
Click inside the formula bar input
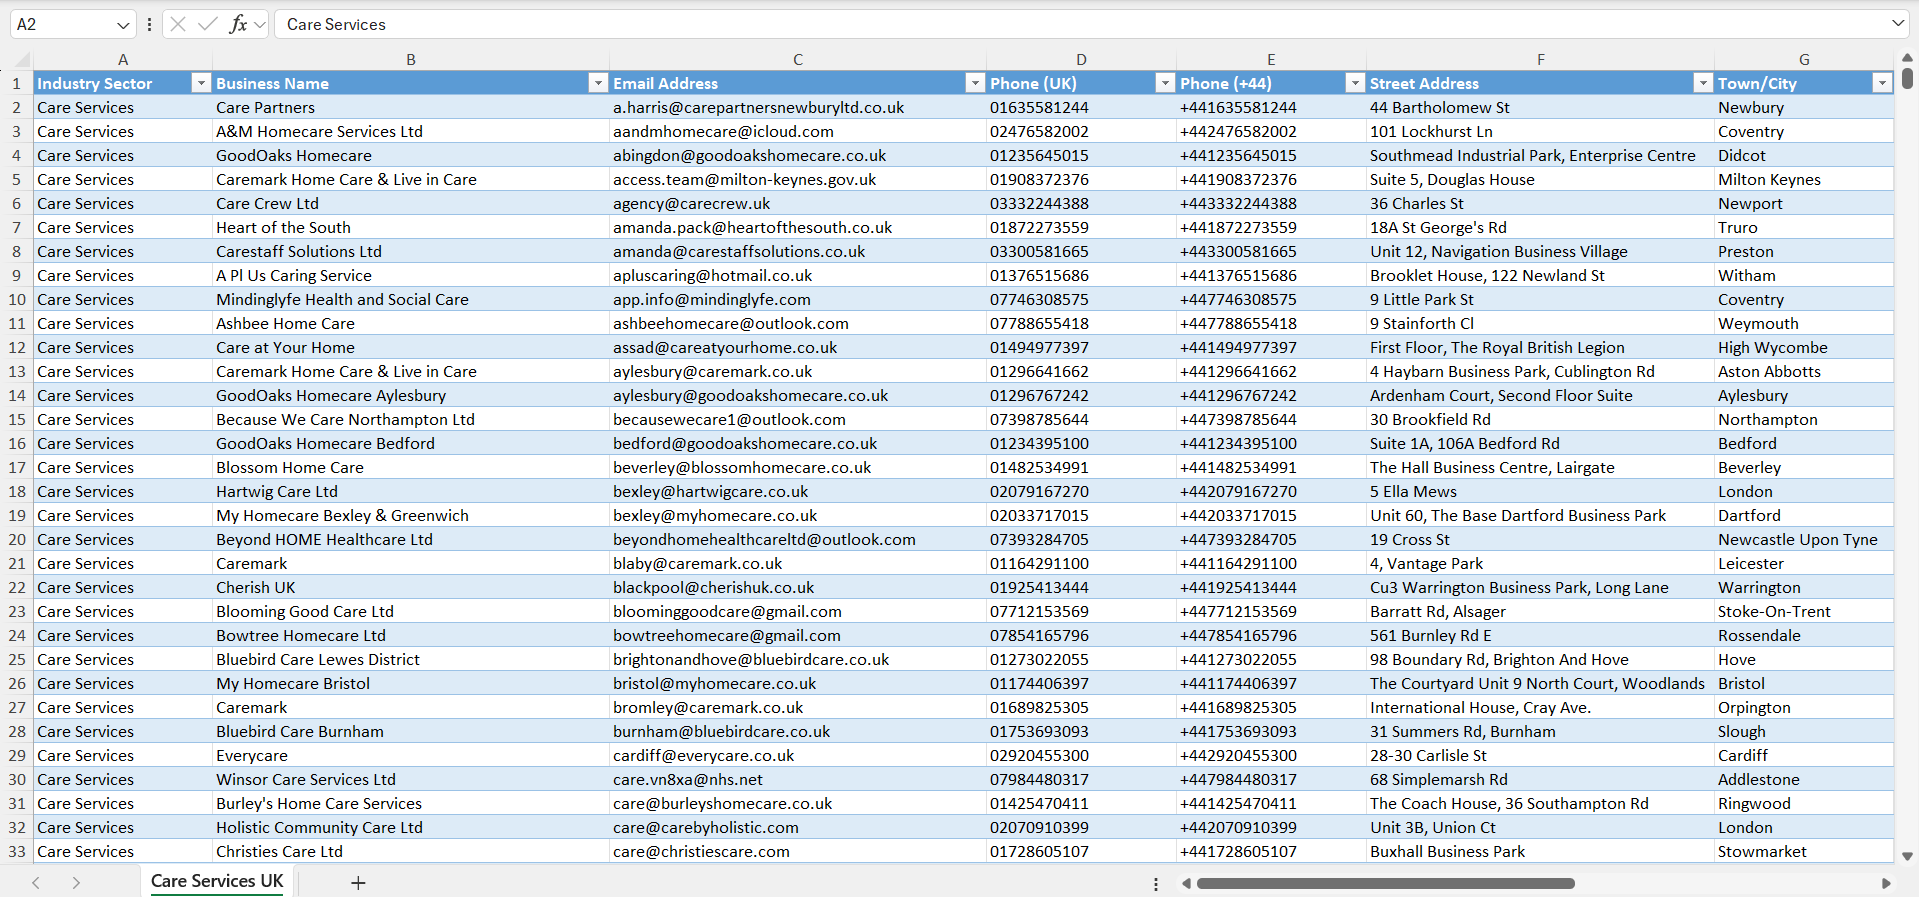(1080, 24)
